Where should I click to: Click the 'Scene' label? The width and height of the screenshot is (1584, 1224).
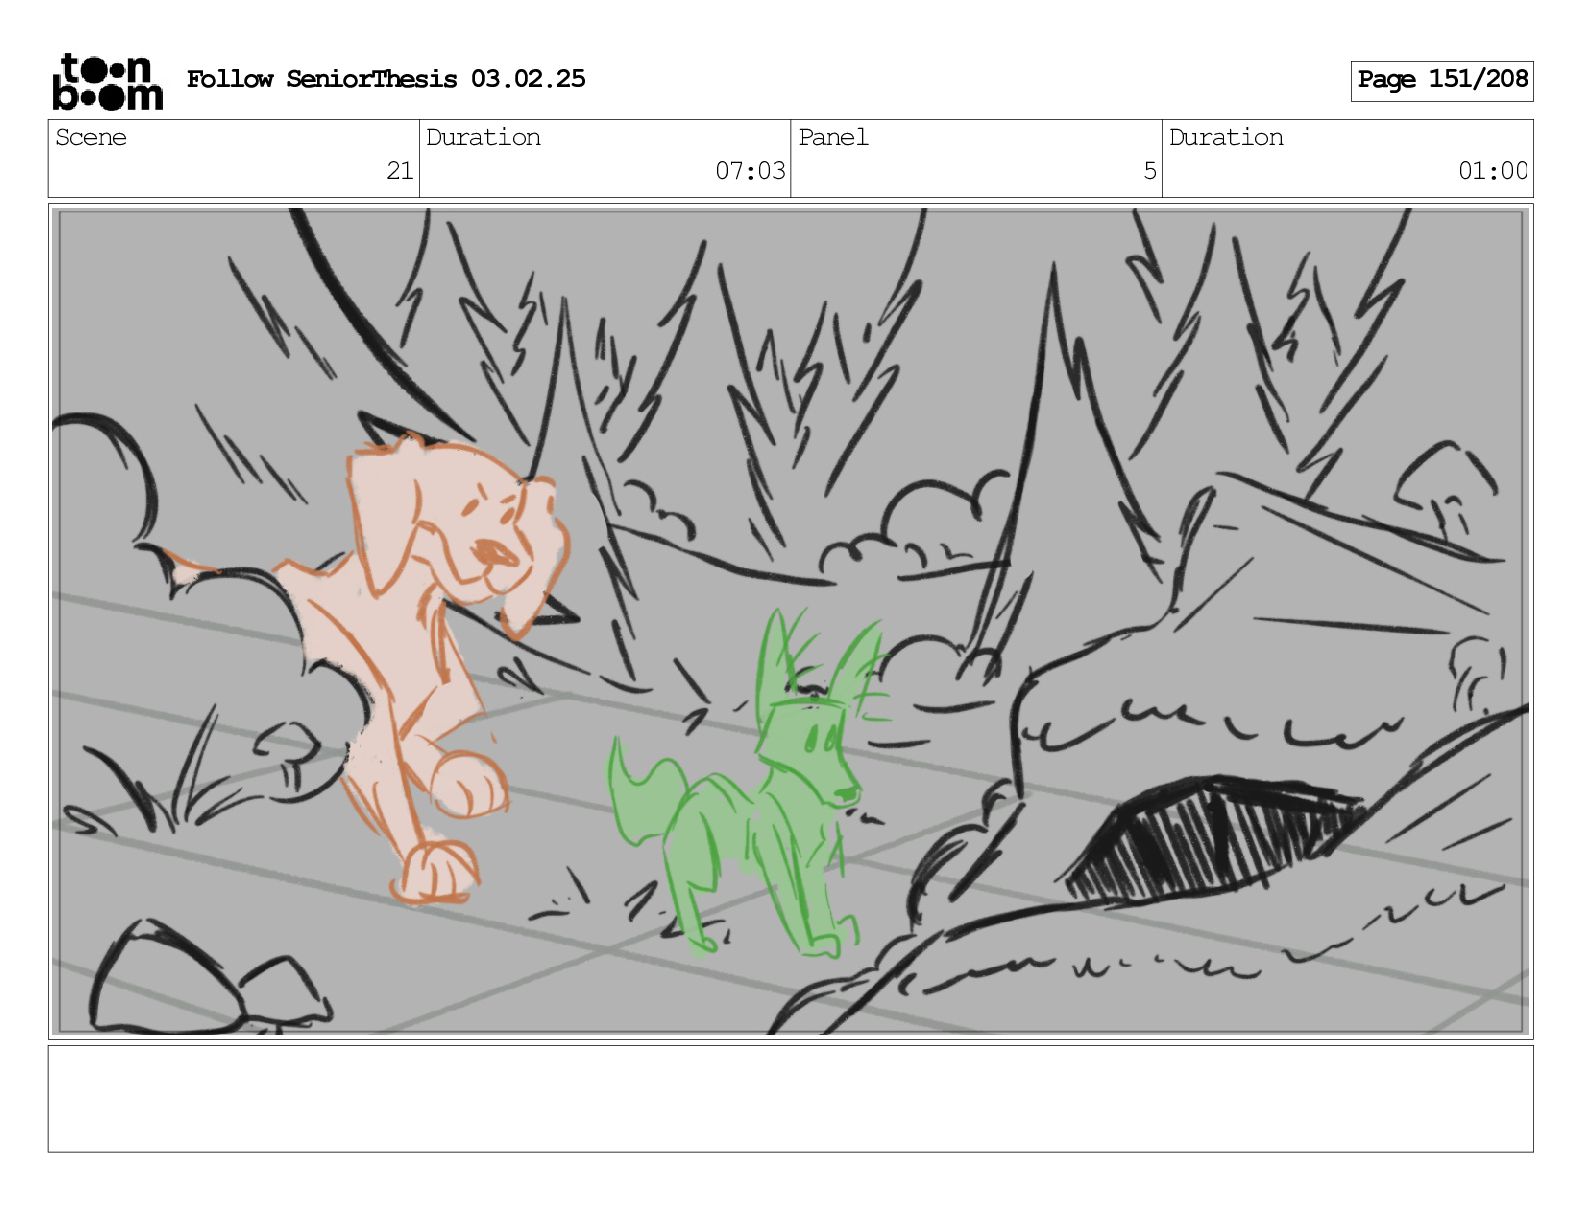91,138
